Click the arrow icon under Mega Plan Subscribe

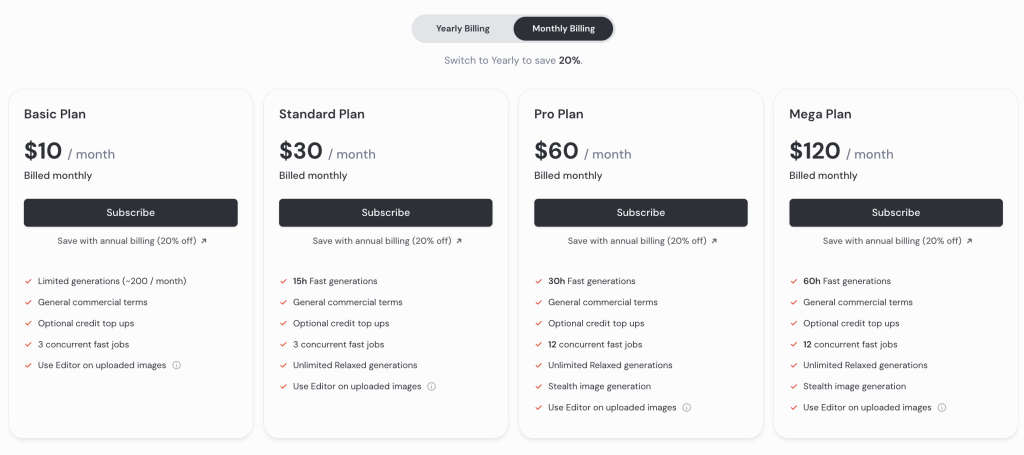(x=969, y=241)
